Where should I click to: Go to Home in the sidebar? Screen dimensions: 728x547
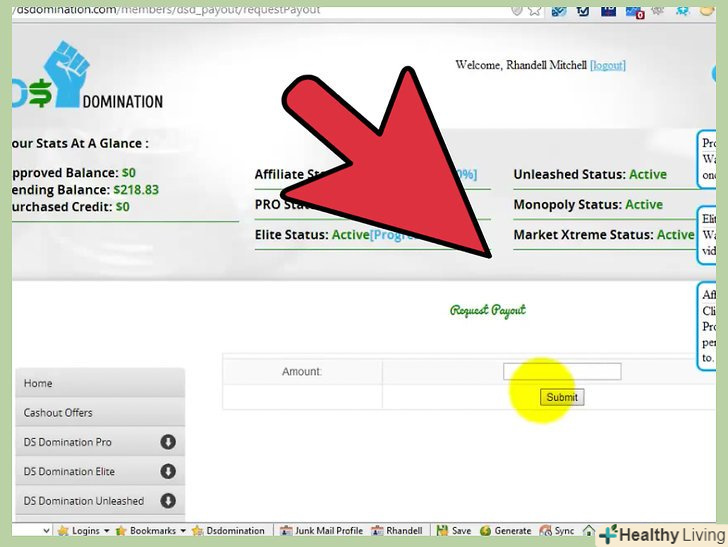point(100,383)
